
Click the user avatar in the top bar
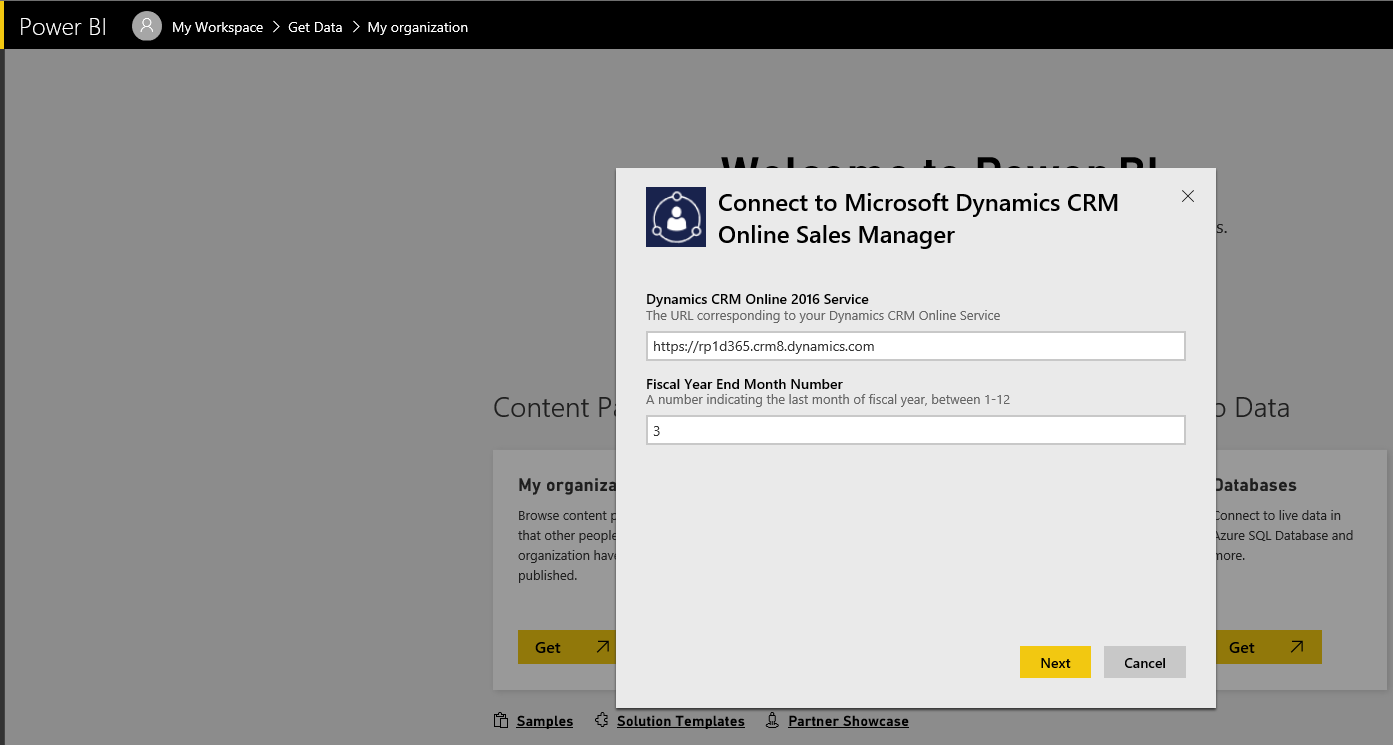click(x=146, y=26)
